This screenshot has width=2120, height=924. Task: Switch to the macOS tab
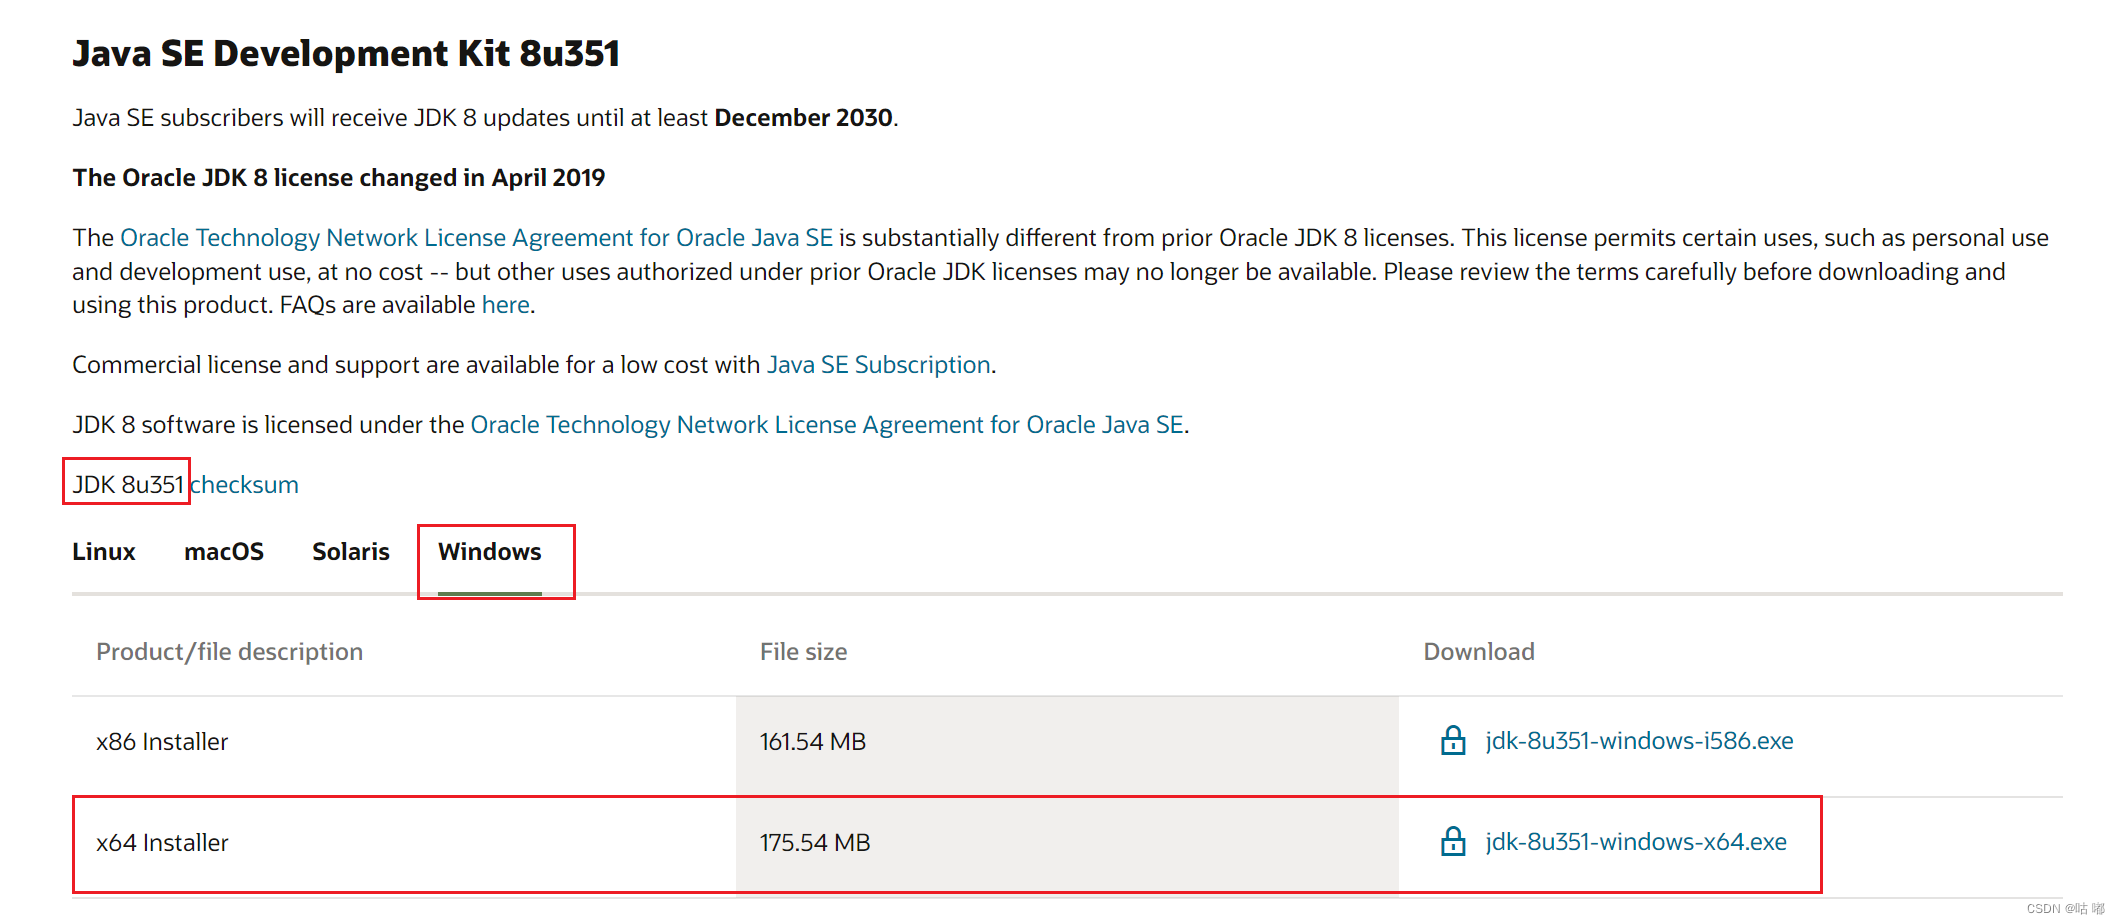(x=224, y=552)
